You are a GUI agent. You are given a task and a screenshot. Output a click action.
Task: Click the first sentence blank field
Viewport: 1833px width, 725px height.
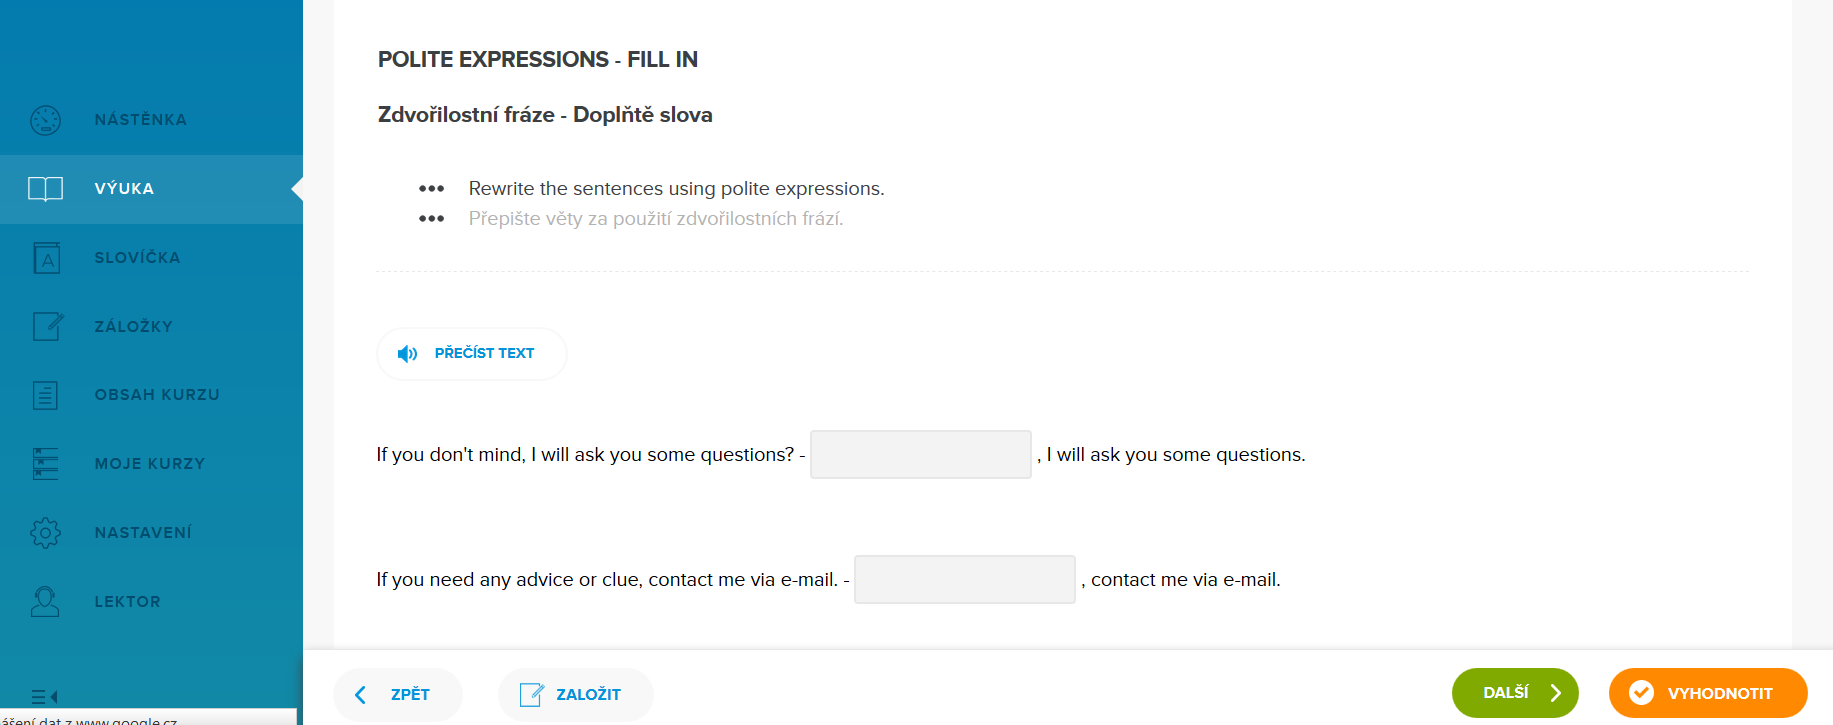pyautogui.click(x=920, y=455)
